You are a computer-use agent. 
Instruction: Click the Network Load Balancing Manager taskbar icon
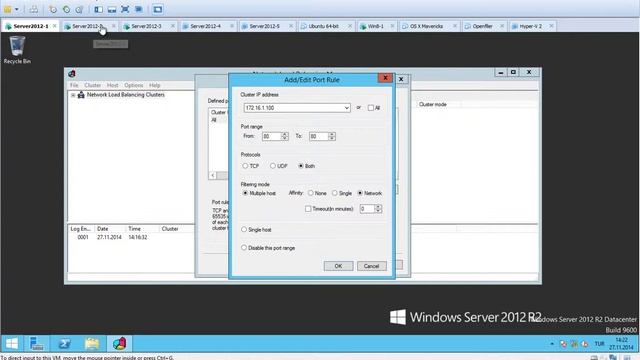(x=120, y=344)
